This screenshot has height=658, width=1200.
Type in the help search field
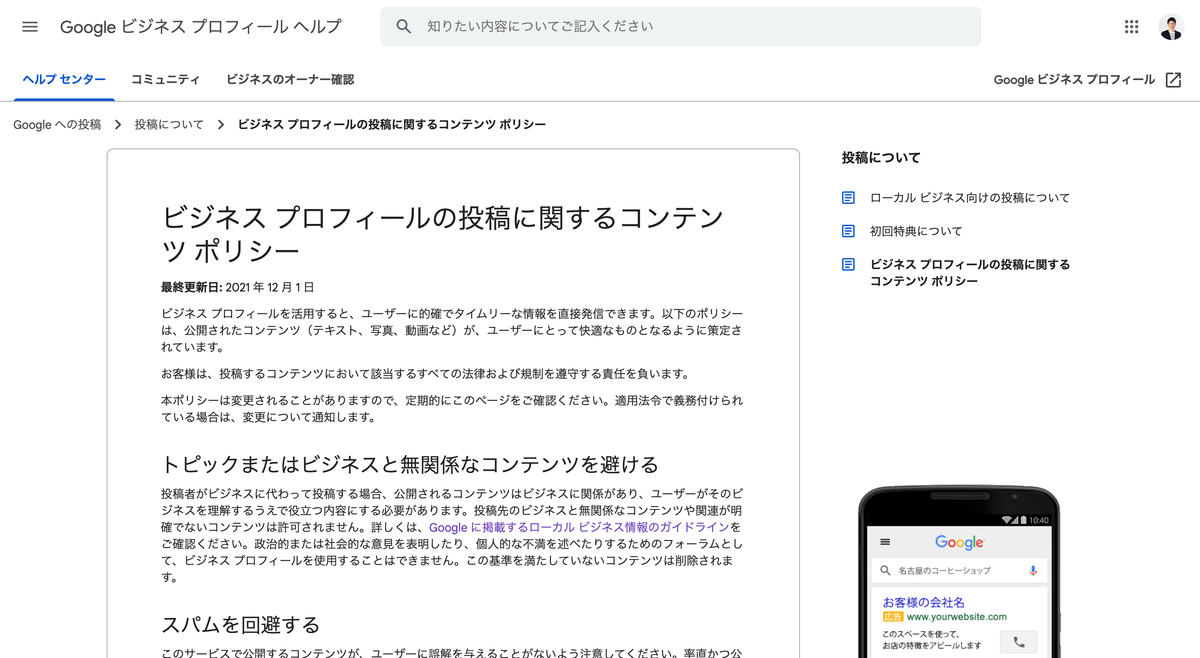pos(690,27)
